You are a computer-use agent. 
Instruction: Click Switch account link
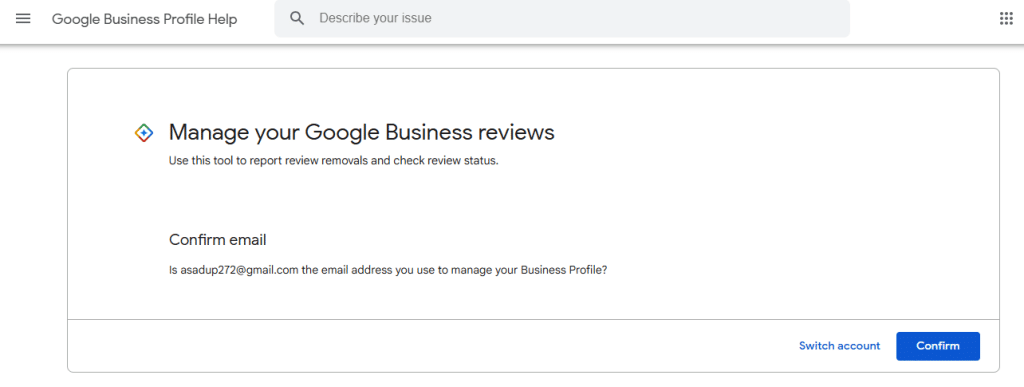tap(839, 346)
